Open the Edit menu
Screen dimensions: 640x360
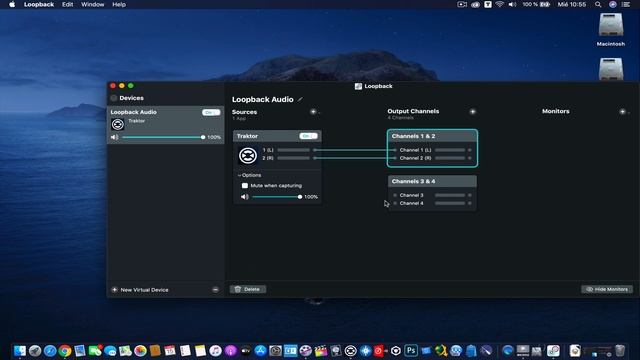(67, 4)
